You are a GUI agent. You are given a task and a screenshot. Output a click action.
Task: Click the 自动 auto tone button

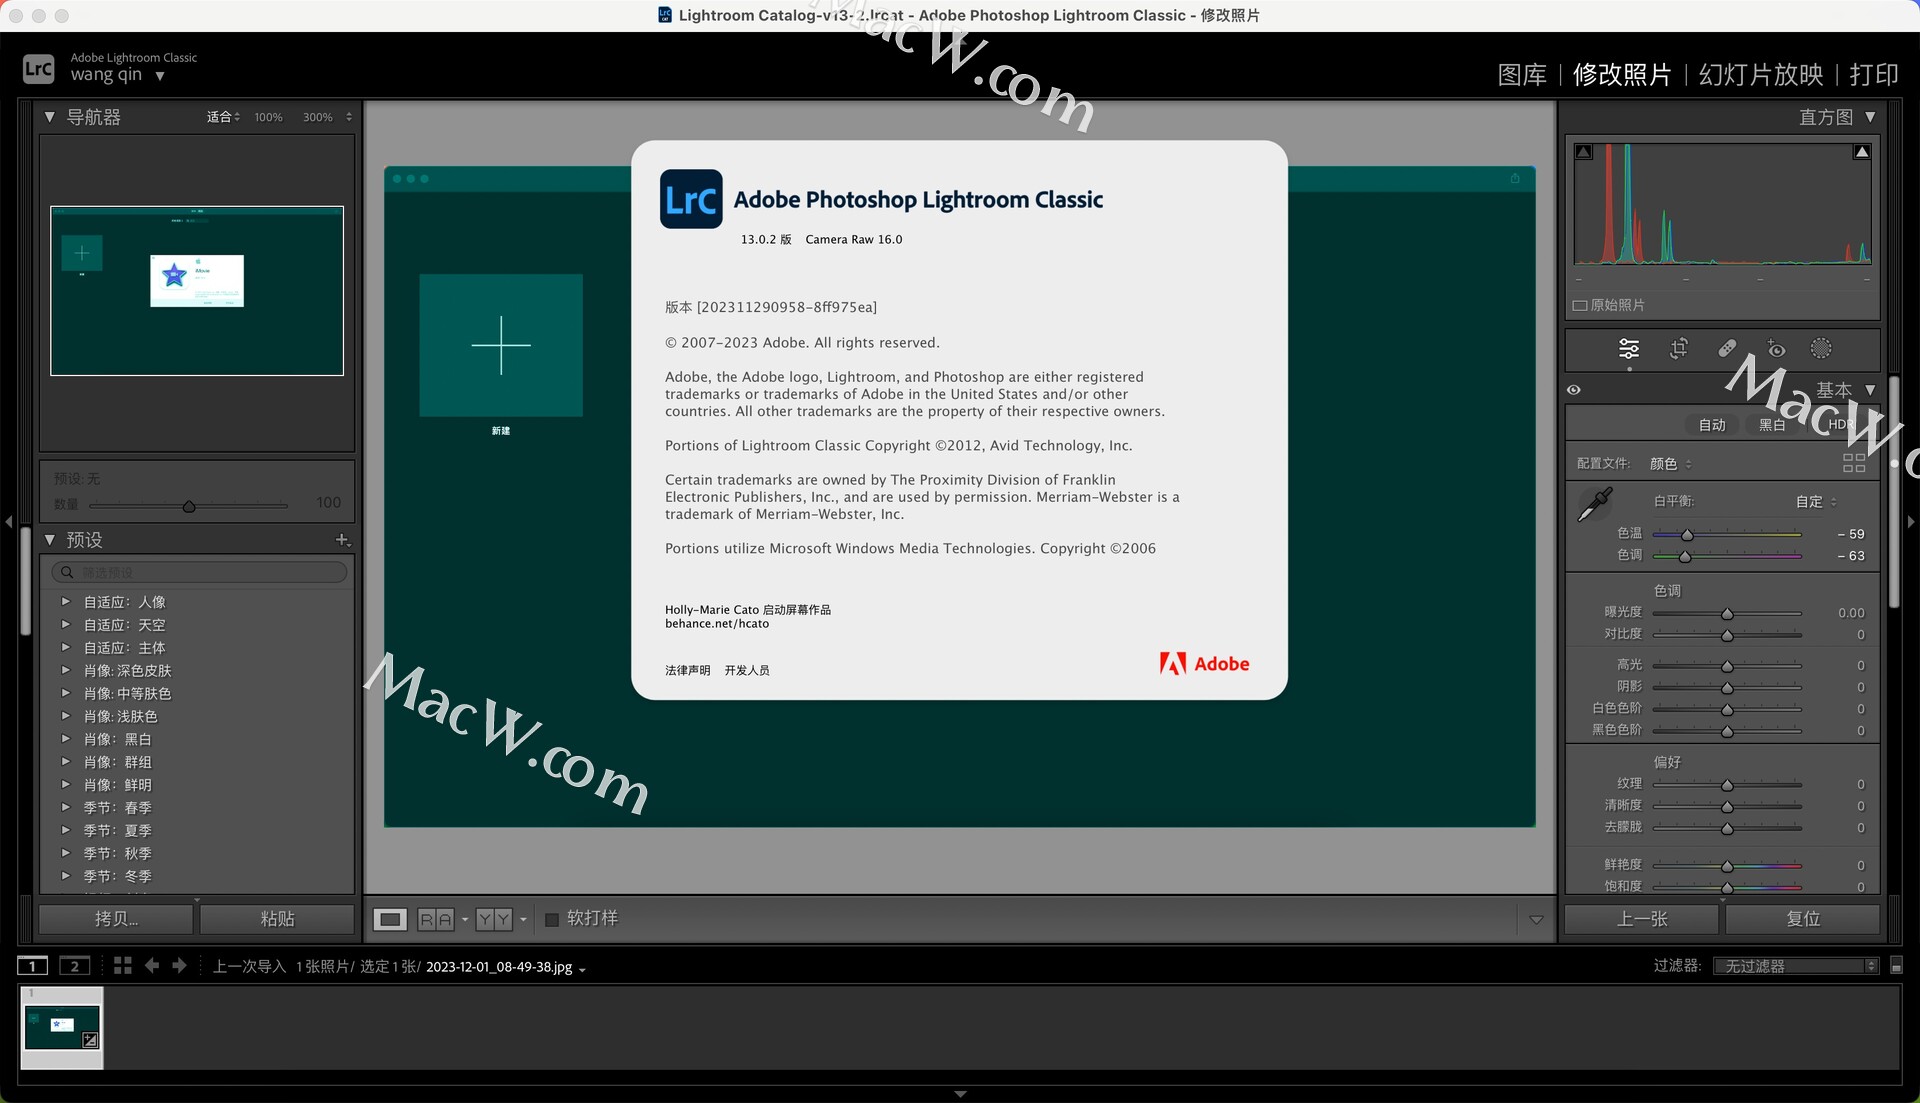coord(1711,424)
